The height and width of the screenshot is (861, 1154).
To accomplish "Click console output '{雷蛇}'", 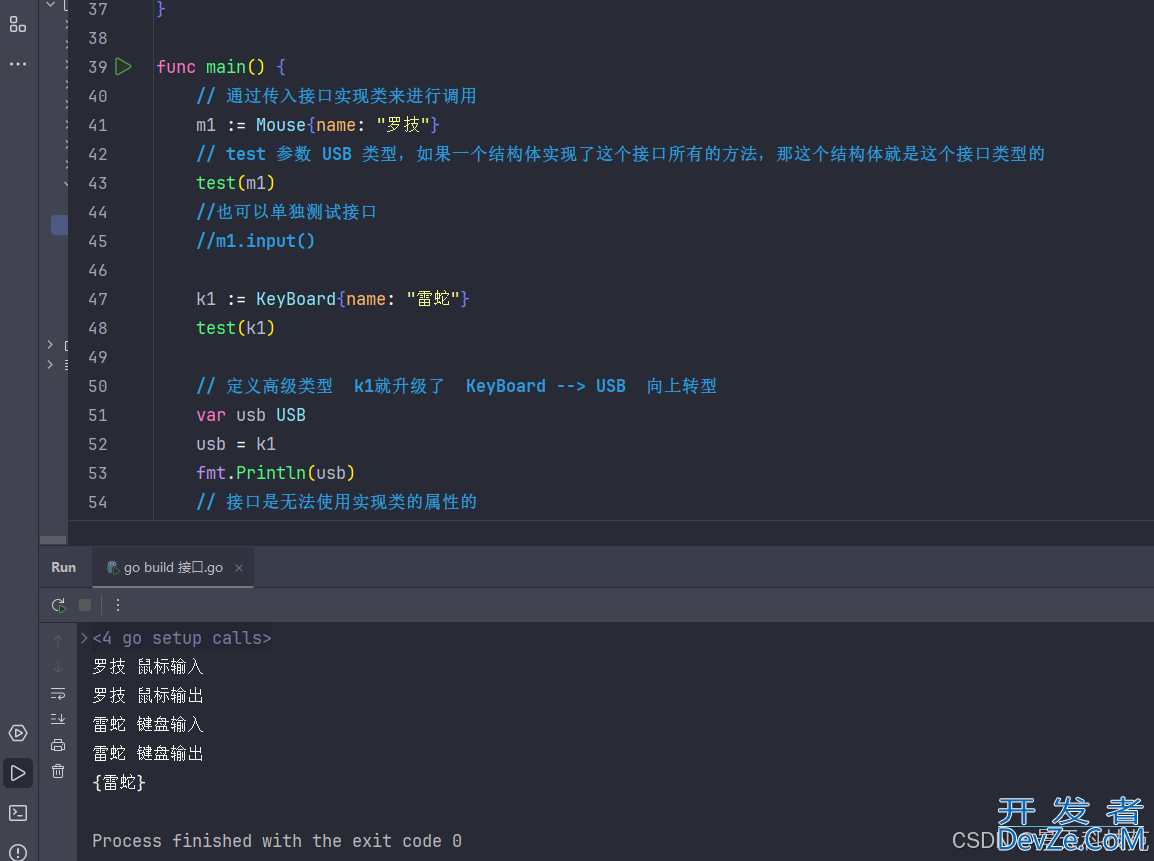I will [119, 782].
